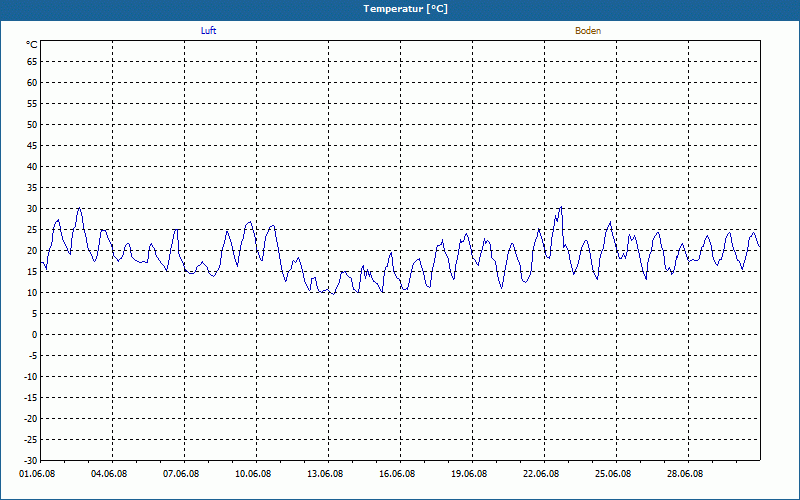Viewport: 800px width, 500px height.
Task: Select the 22.06.08 date label
Action: [x=541, y=473]
